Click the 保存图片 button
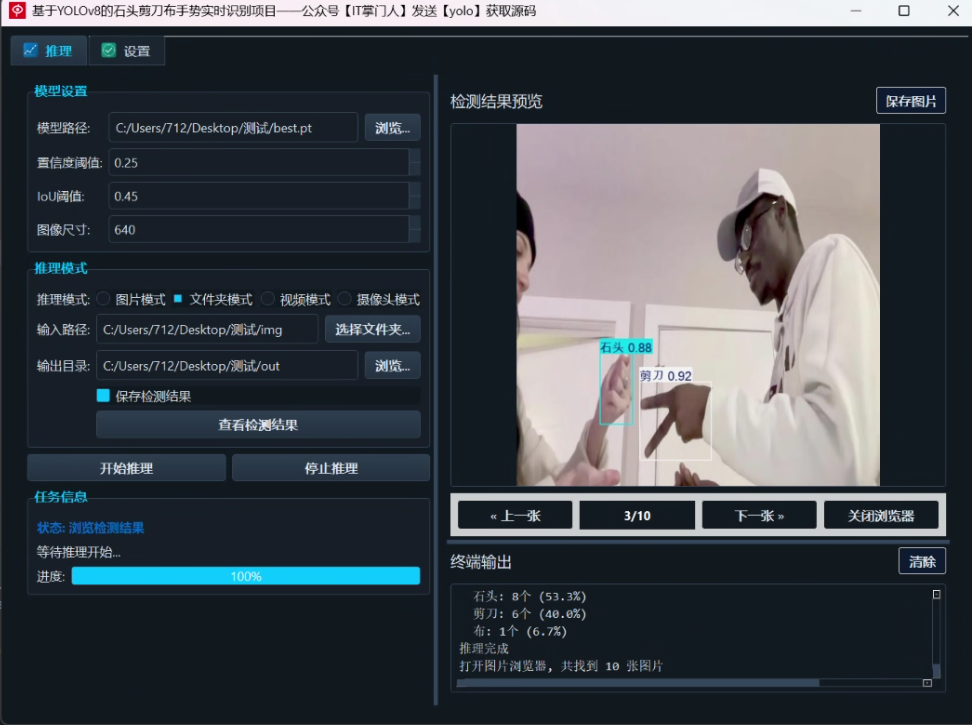Image resolution: width=972 pixels, height=725 pixels. 911,101
